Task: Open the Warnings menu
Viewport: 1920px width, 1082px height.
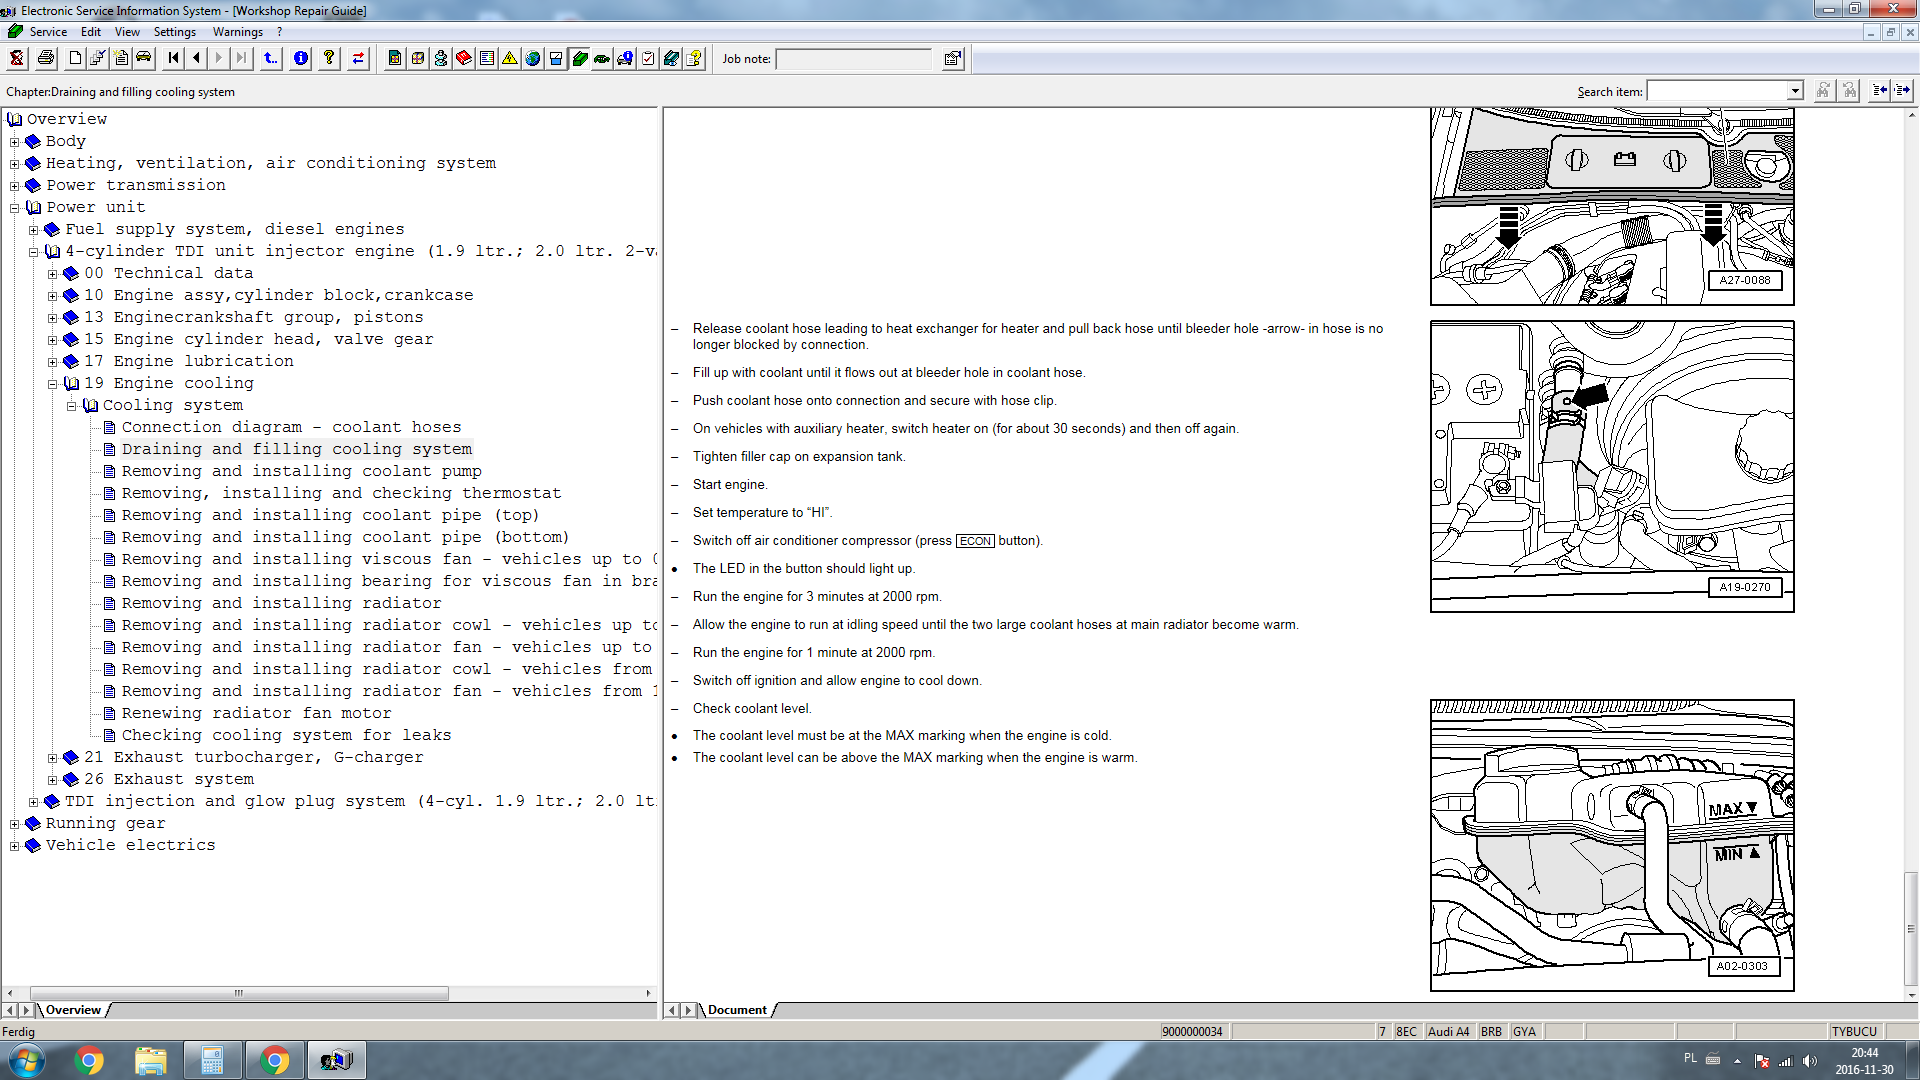Action: click(x=237, y=32)
